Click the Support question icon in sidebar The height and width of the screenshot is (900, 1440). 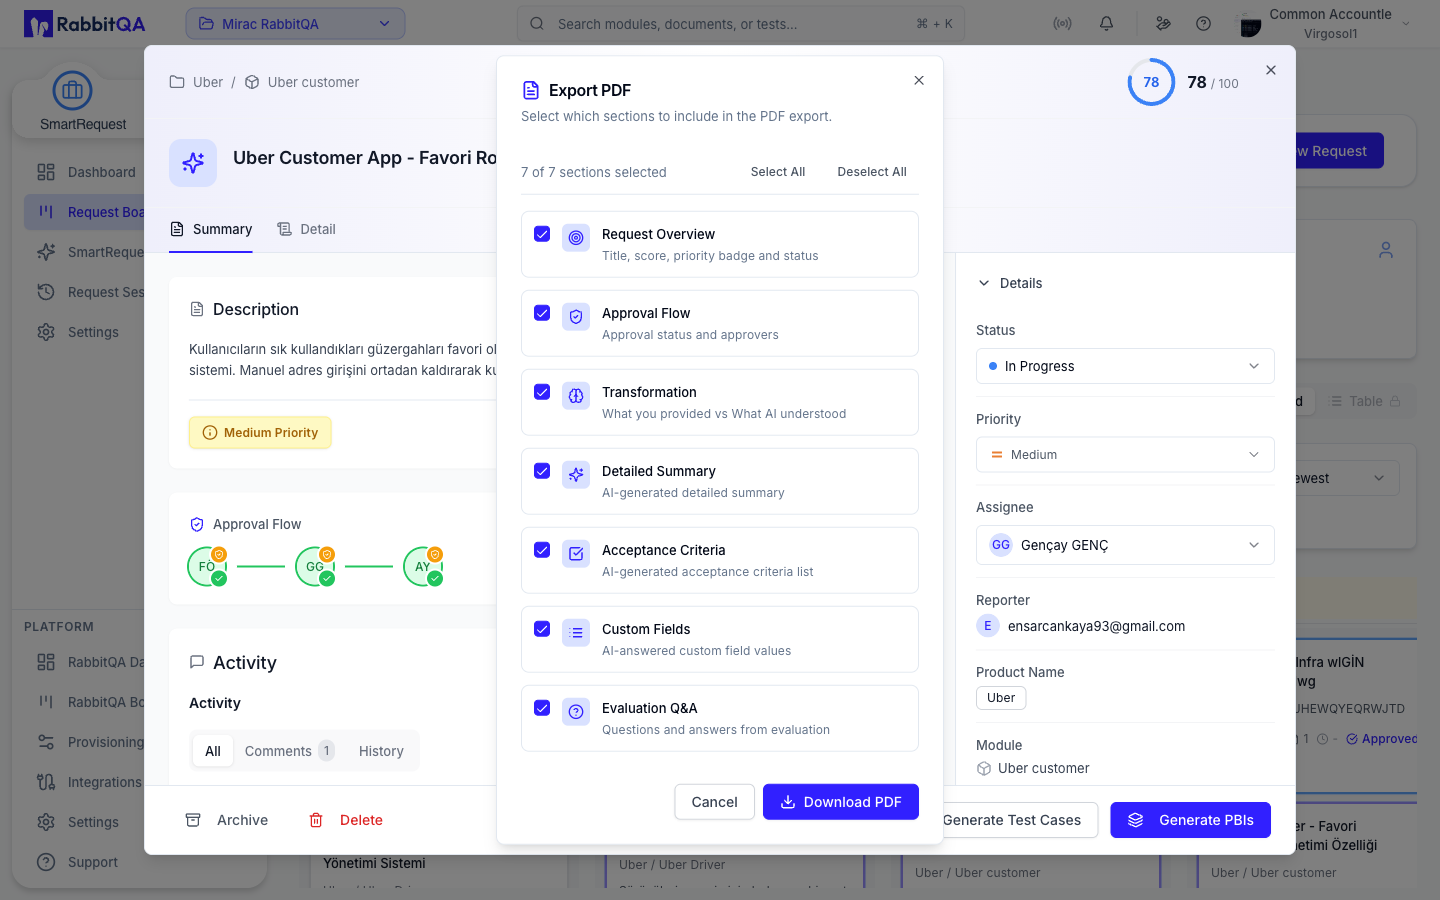[46, 862]
